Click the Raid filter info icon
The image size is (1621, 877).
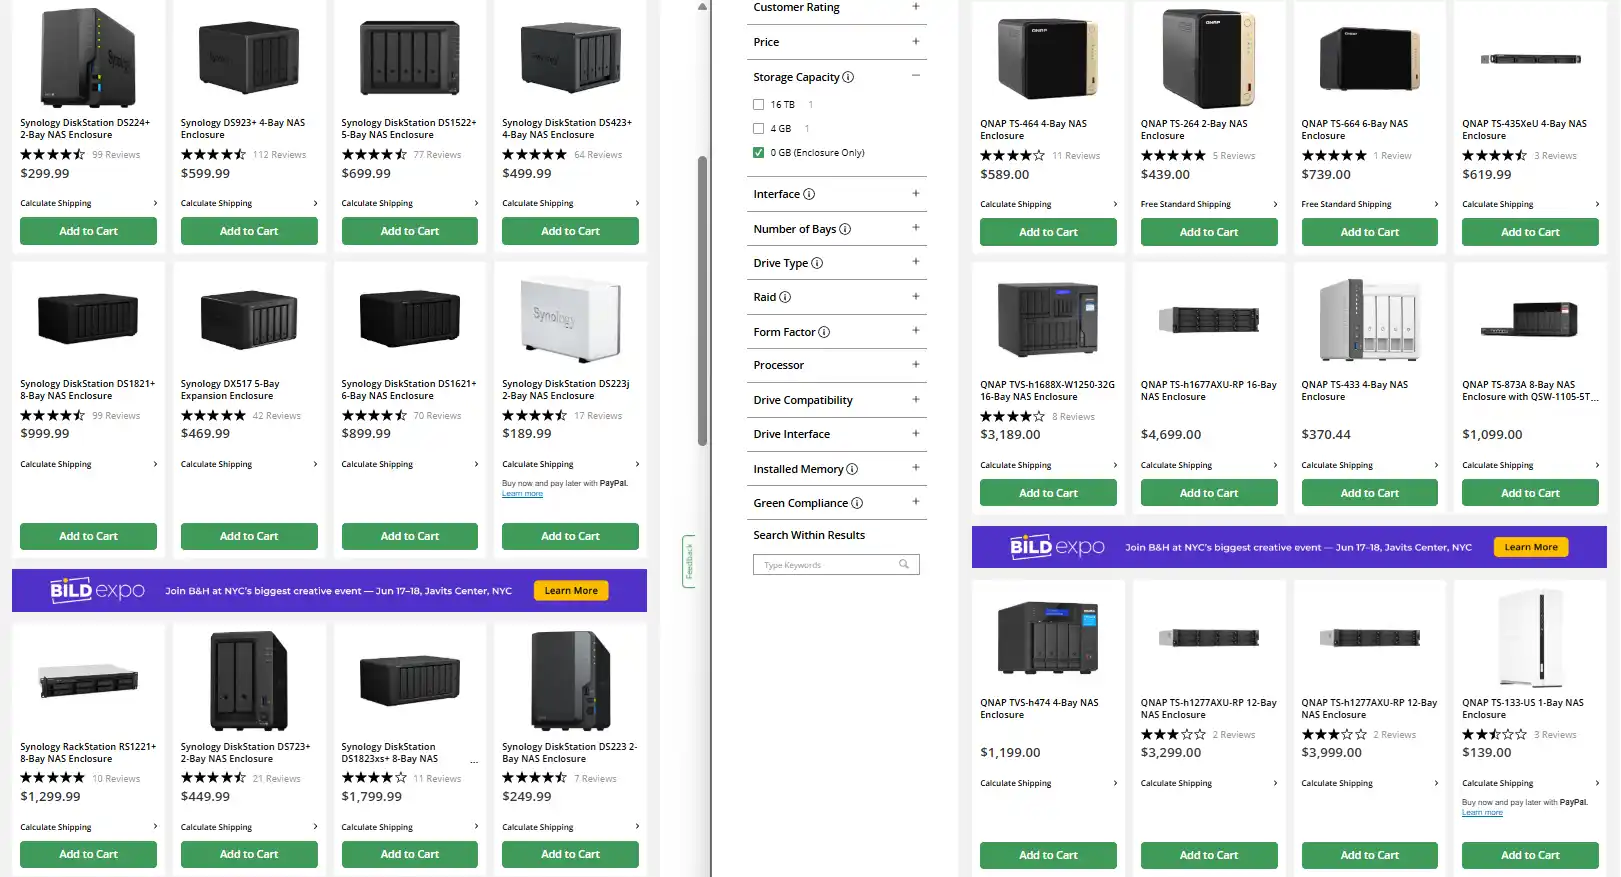click(x=785, y=297)
